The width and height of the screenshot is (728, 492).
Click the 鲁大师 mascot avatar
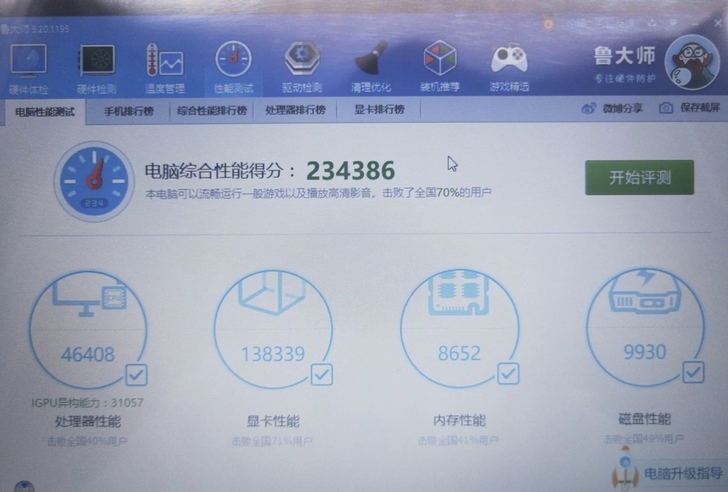(x=692, y=62)
